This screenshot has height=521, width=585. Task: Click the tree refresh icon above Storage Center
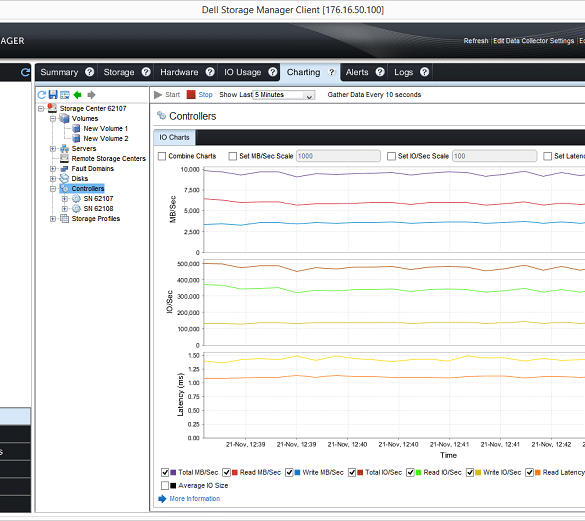coord(41,95)
